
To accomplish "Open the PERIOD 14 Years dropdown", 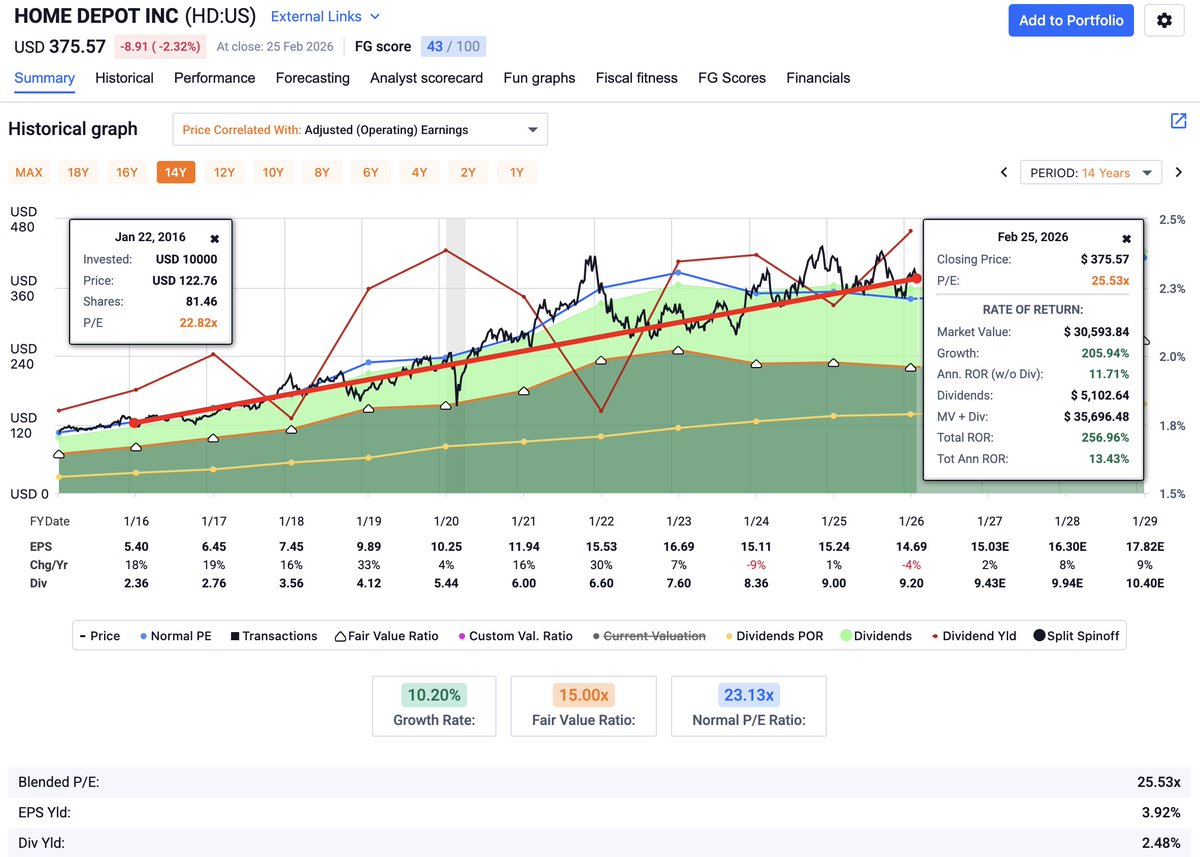I will click(1091, 172).
